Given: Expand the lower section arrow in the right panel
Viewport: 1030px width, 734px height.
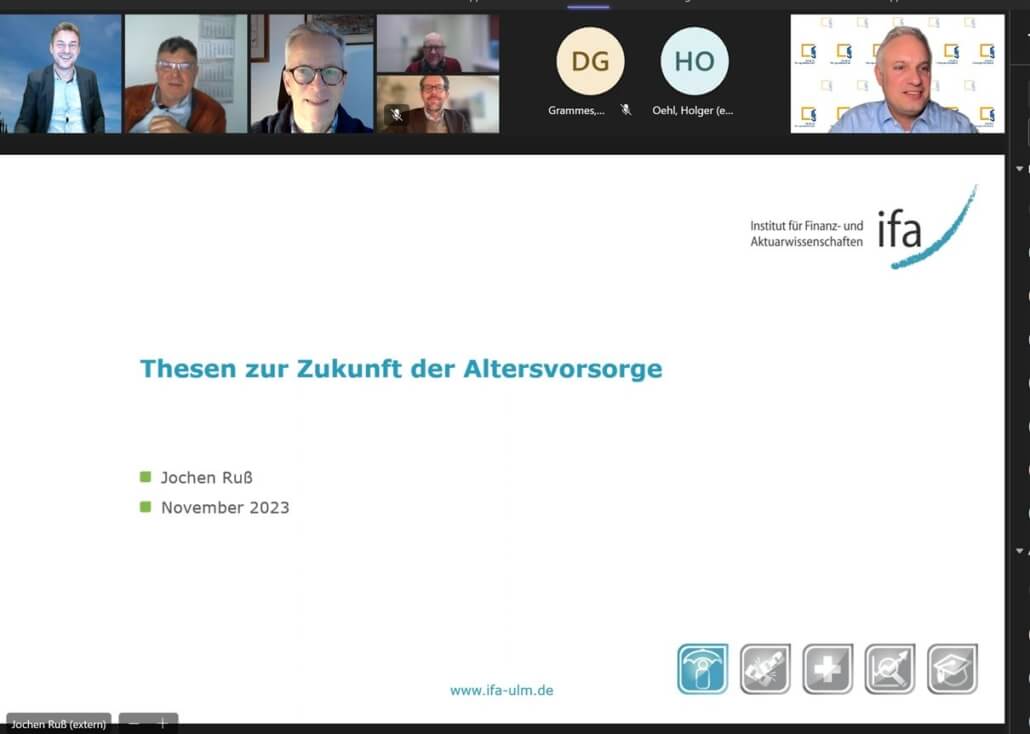Looking at the screenshot, I should click(1019, 551).
